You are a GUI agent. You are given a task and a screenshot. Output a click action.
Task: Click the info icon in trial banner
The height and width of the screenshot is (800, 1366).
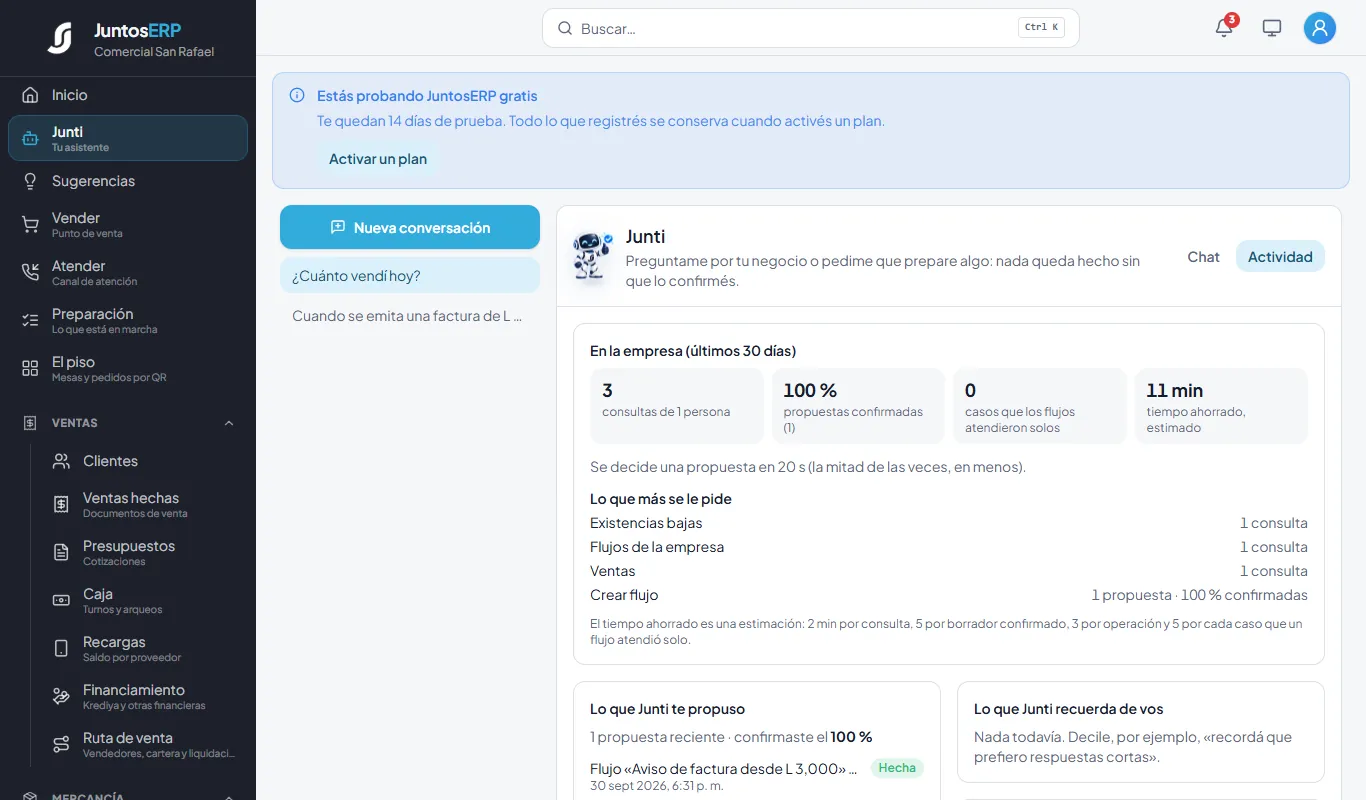[297, 96]
